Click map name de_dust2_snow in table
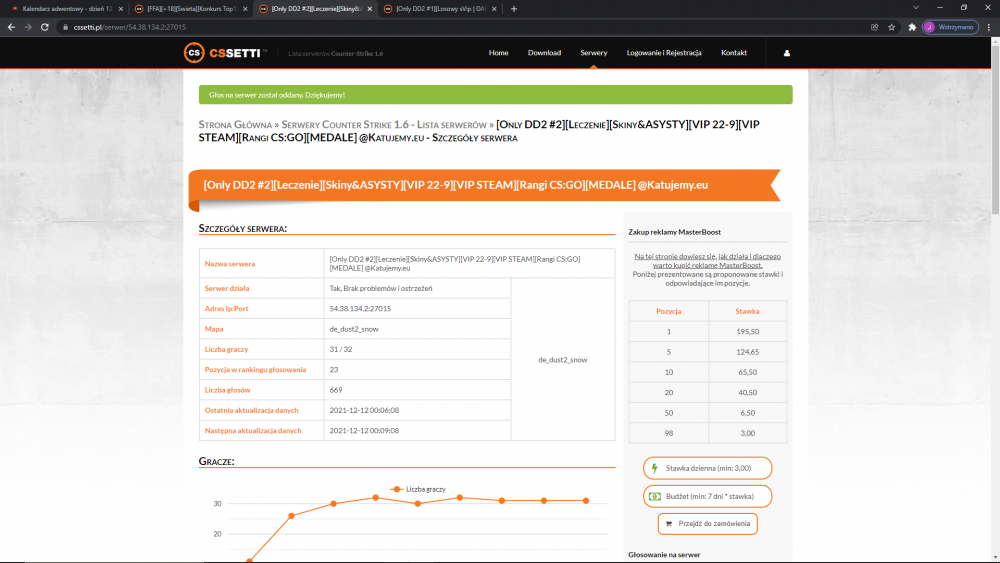1000x563 pixels. click(x=354, y=329)
